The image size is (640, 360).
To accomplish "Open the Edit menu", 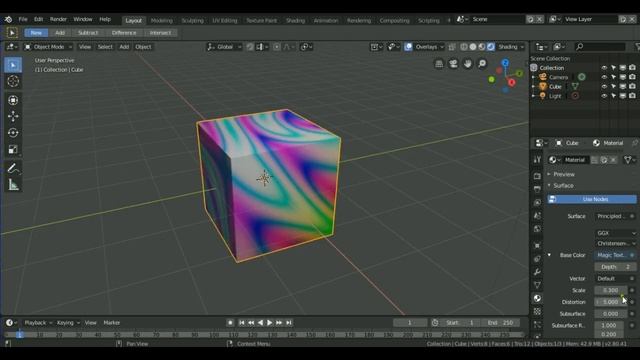I will (x=38, y=19).
